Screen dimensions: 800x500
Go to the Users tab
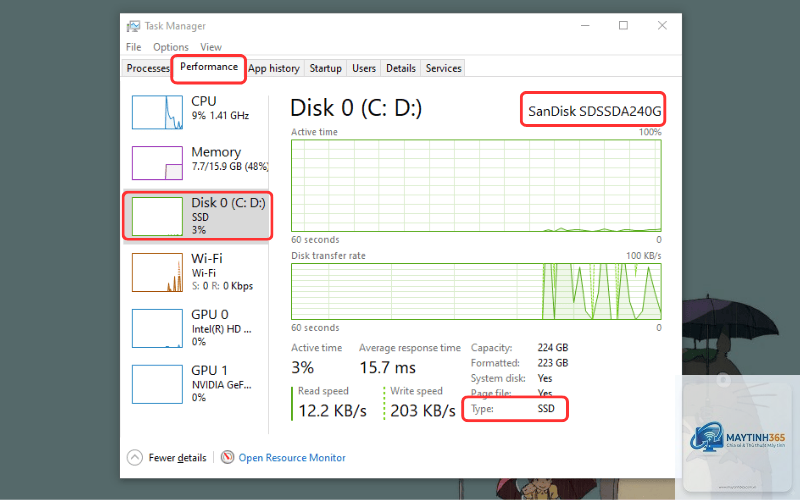tap(364, 68)
